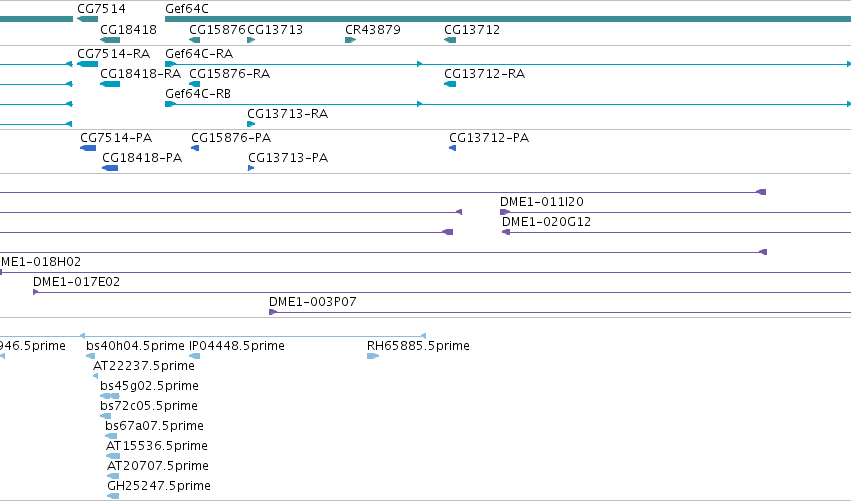Click the CG18418 teal gene glyph

(x=110, y=40)
